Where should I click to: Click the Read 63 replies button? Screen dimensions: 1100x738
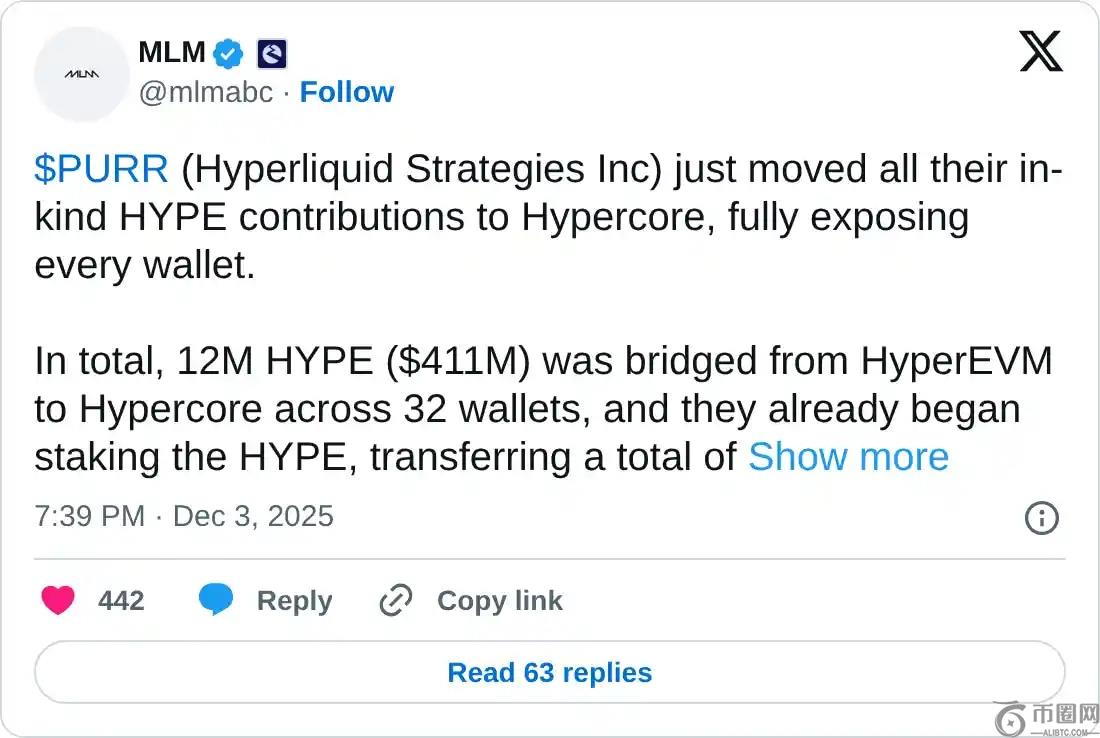click(x=549, y=672)
